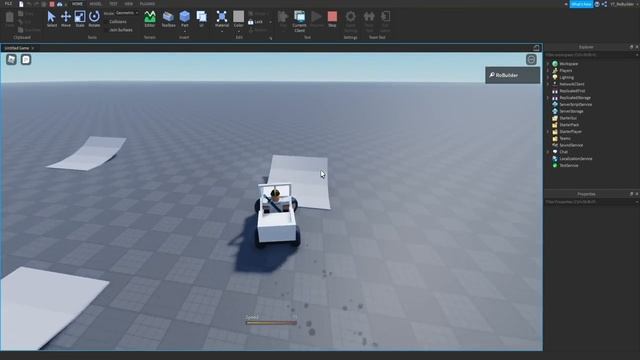Activate the Scale tool
The image size is (640, 360).
click(x=80, y=19)
